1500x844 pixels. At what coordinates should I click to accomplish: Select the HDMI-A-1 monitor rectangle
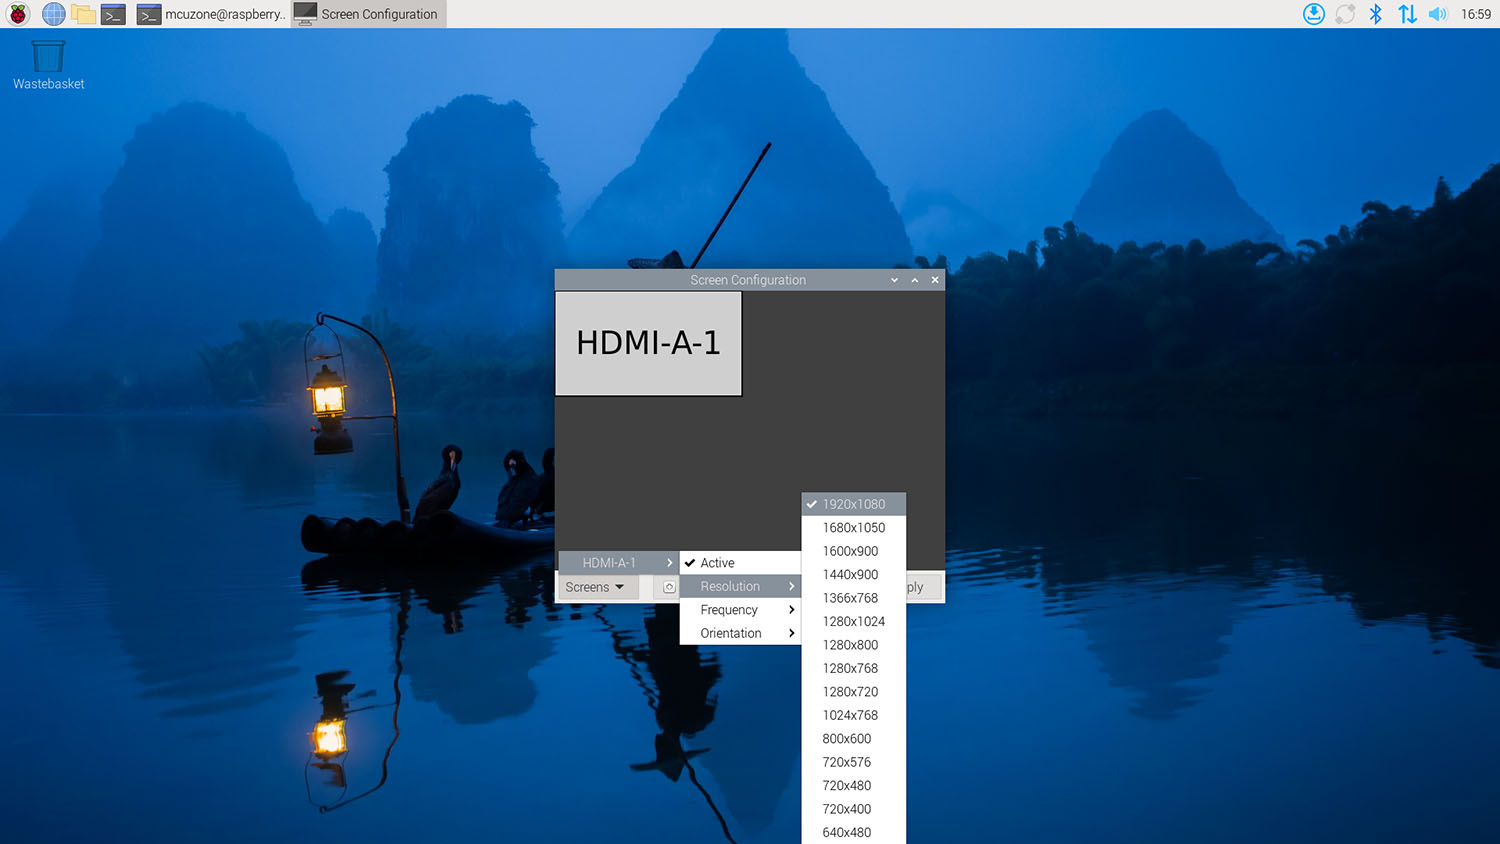coord(648,343)
